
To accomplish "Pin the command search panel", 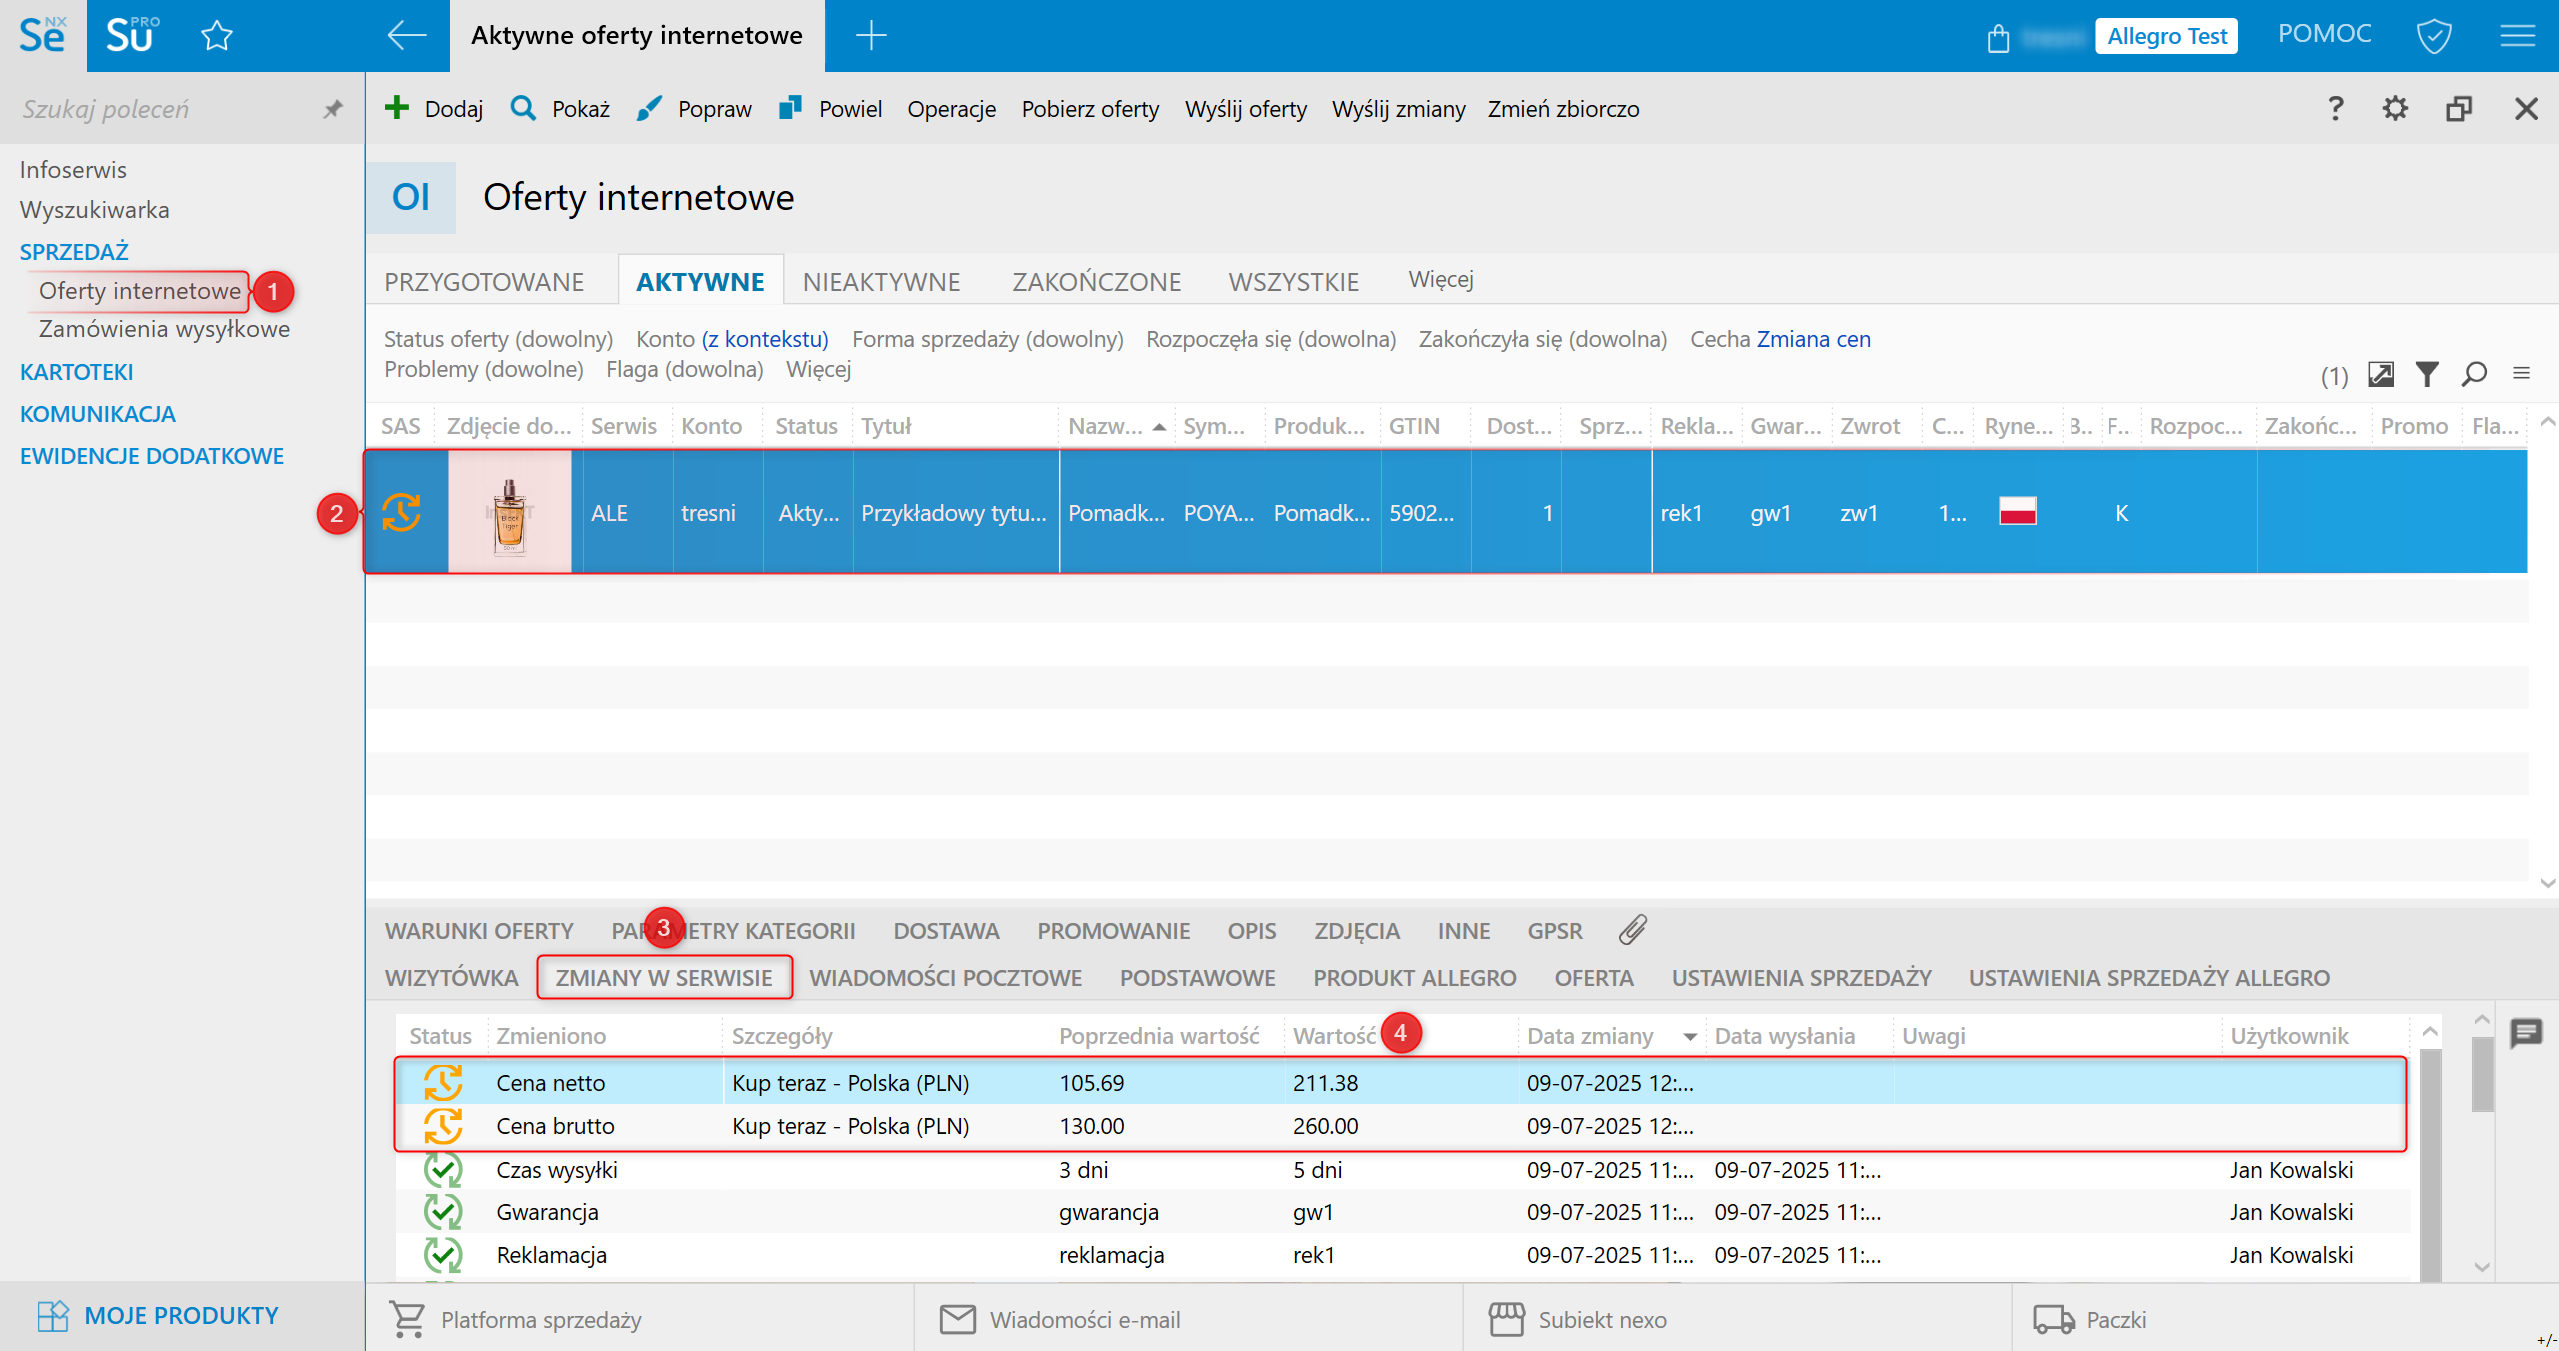I will click(x=332, y=109).
